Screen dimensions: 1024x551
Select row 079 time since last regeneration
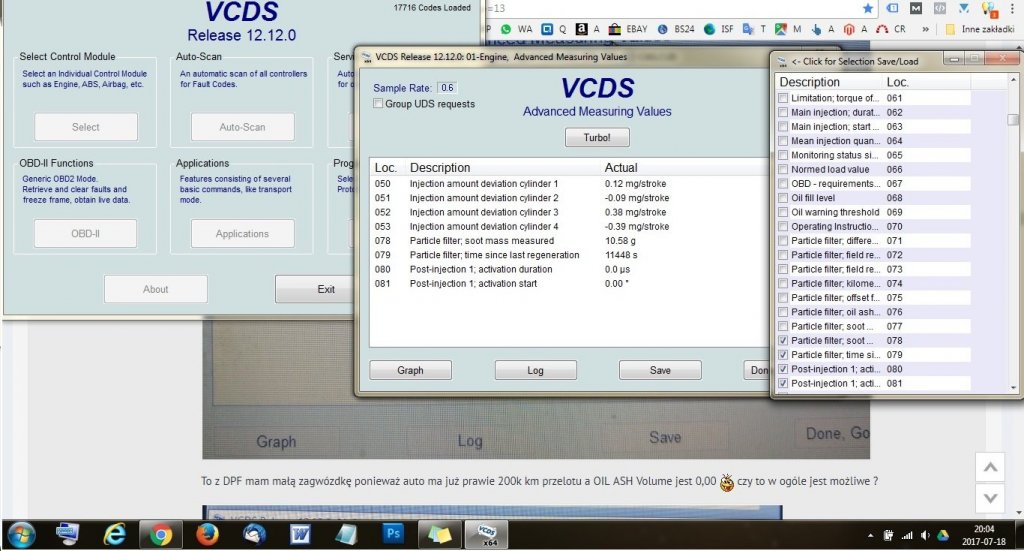(568, 255)
